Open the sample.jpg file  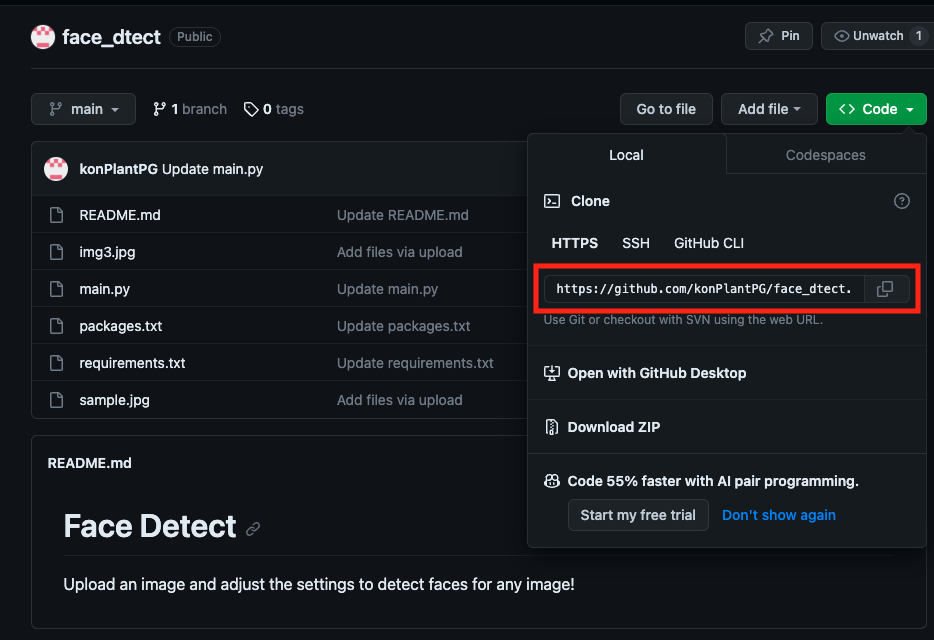coord(114,400)
